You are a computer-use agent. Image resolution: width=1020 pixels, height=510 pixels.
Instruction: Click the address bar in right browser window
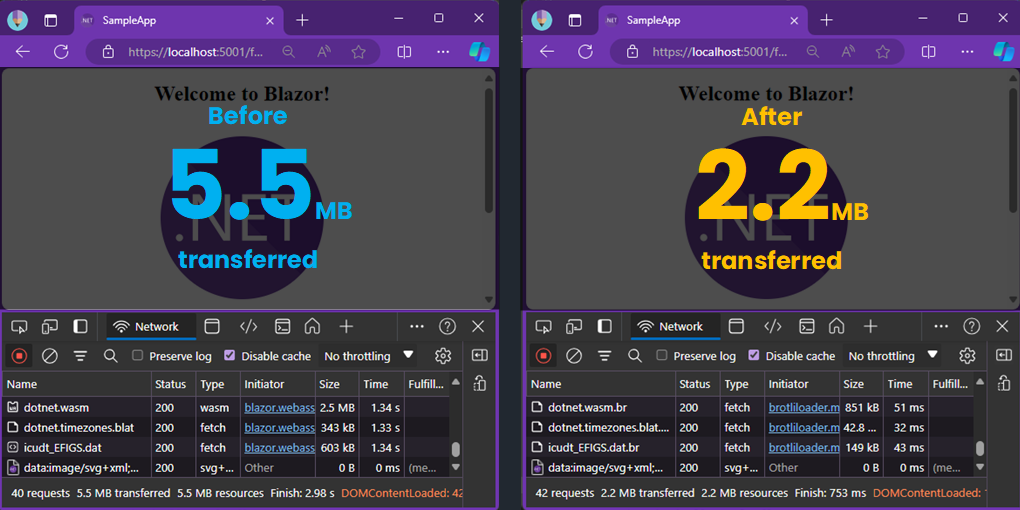pos(757,52)
